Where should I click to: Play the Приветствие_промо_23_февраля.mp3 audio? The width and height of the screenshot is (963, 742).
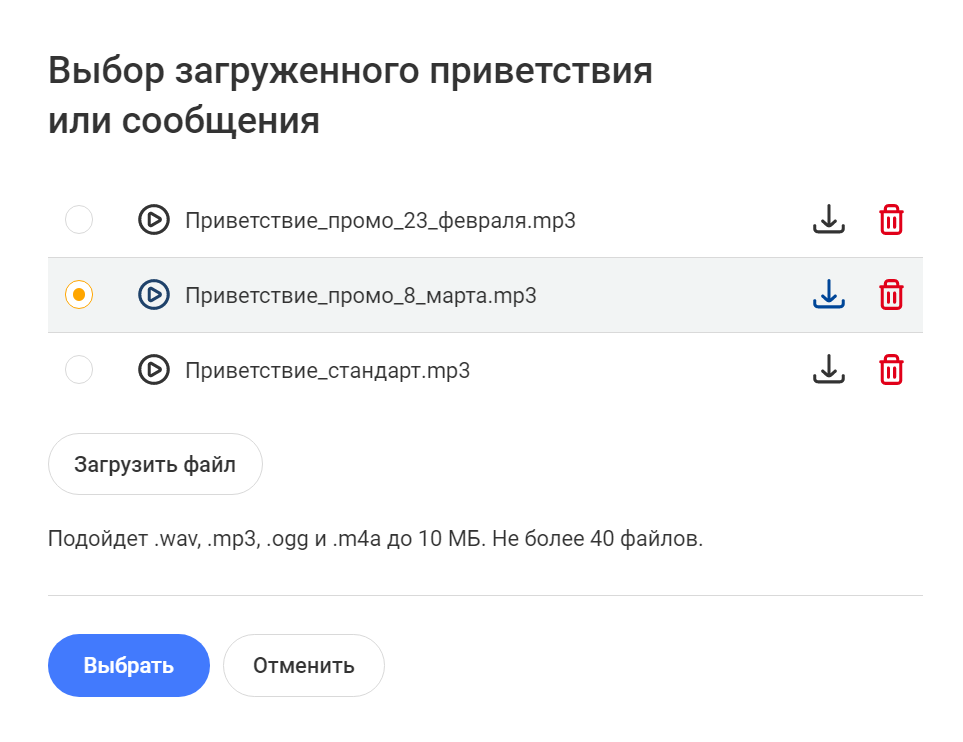tap(154, 220)
